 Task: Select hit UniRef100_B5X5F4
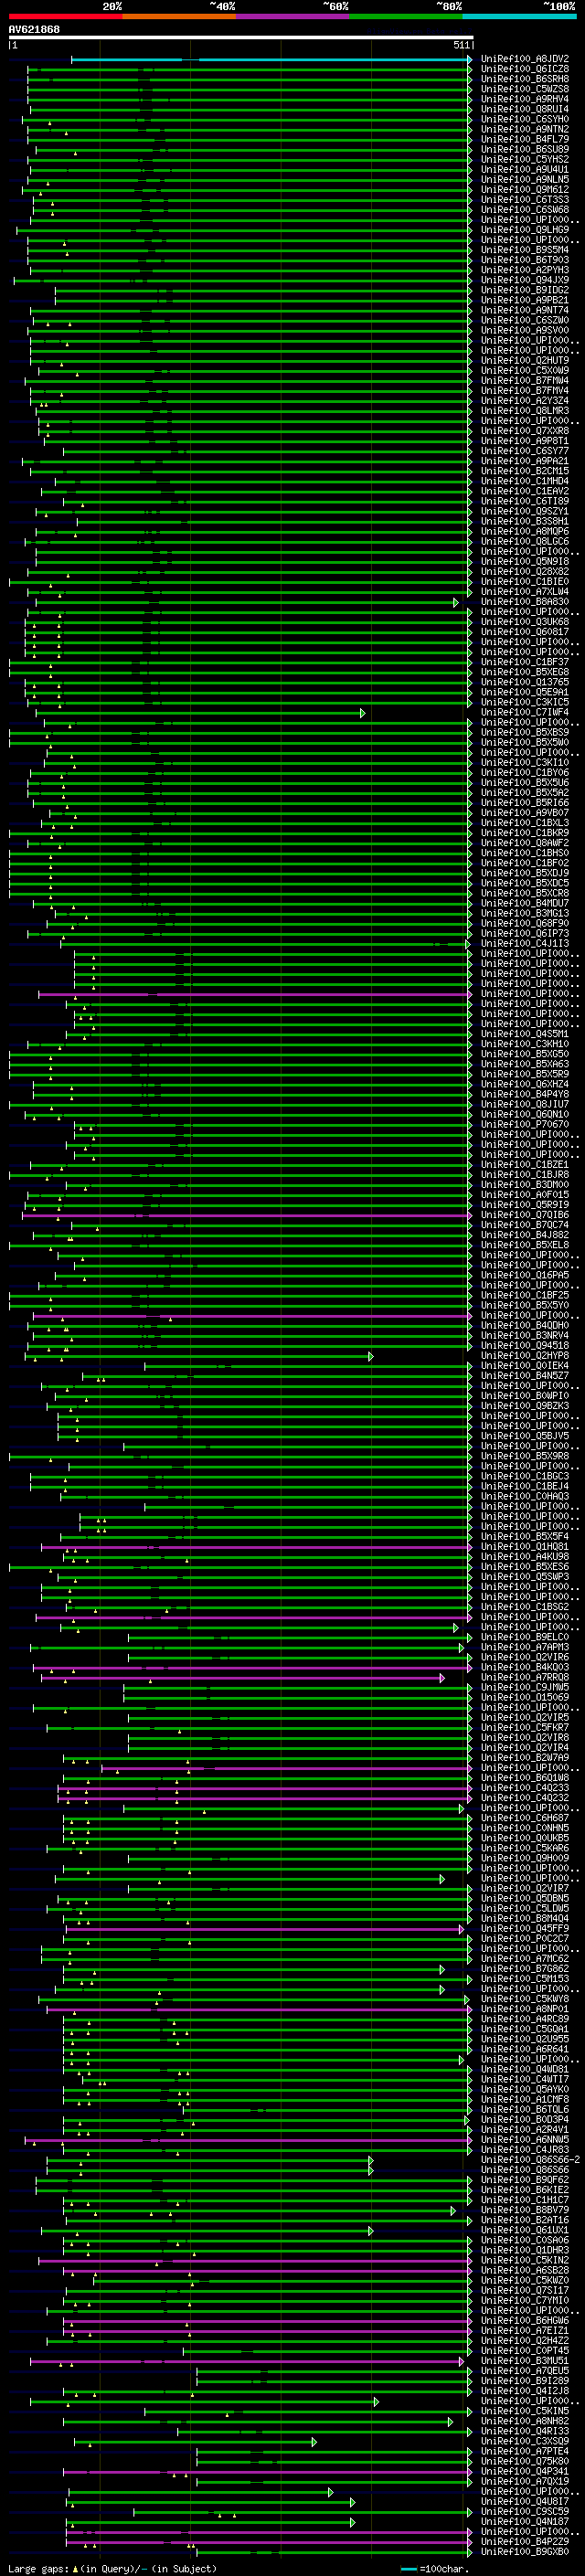tap(524, 1536)
